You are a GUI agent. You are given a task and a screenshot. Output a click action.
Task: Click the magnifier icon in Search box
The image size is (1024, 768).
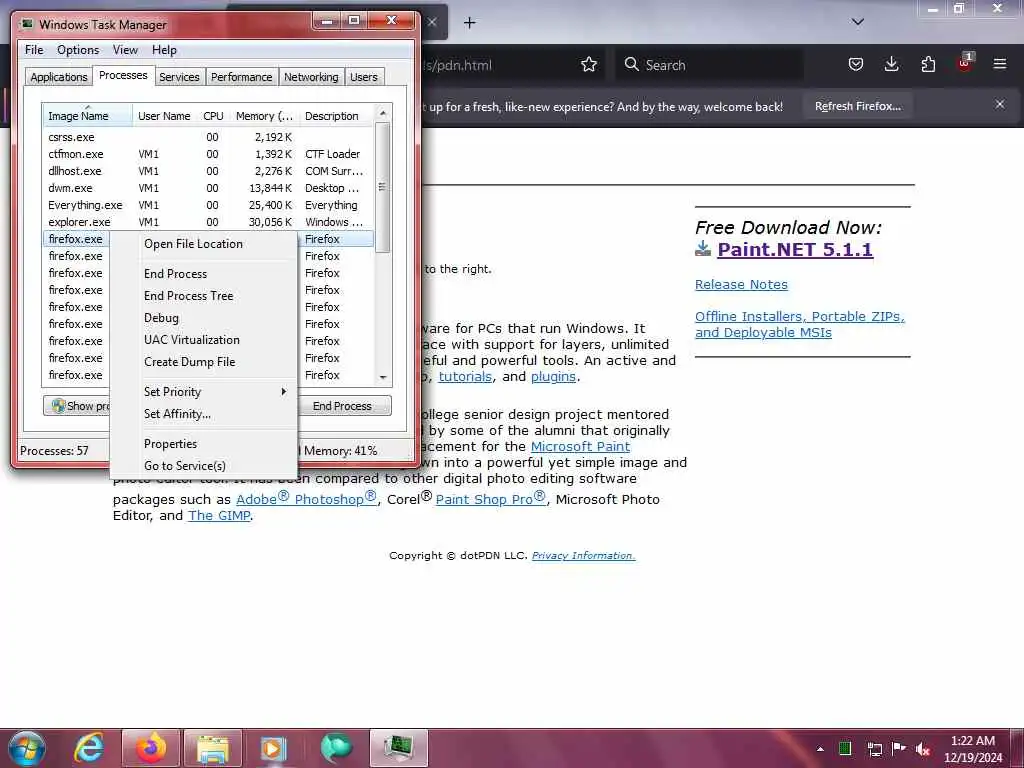[x=631, y=64]
